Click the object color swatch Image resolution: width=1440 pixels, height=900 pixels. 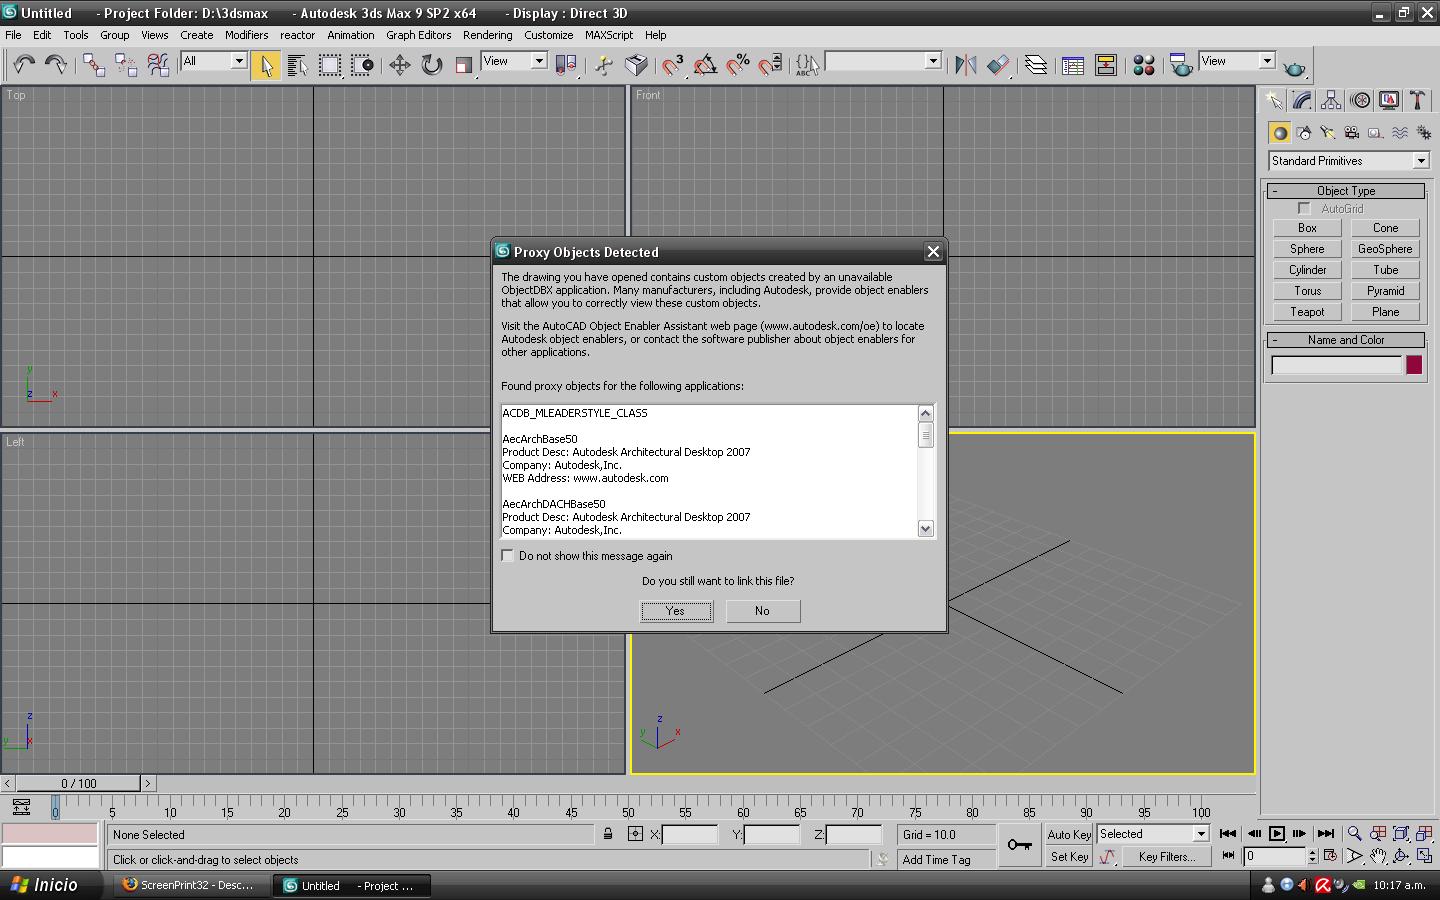(x=1414, y=365)
